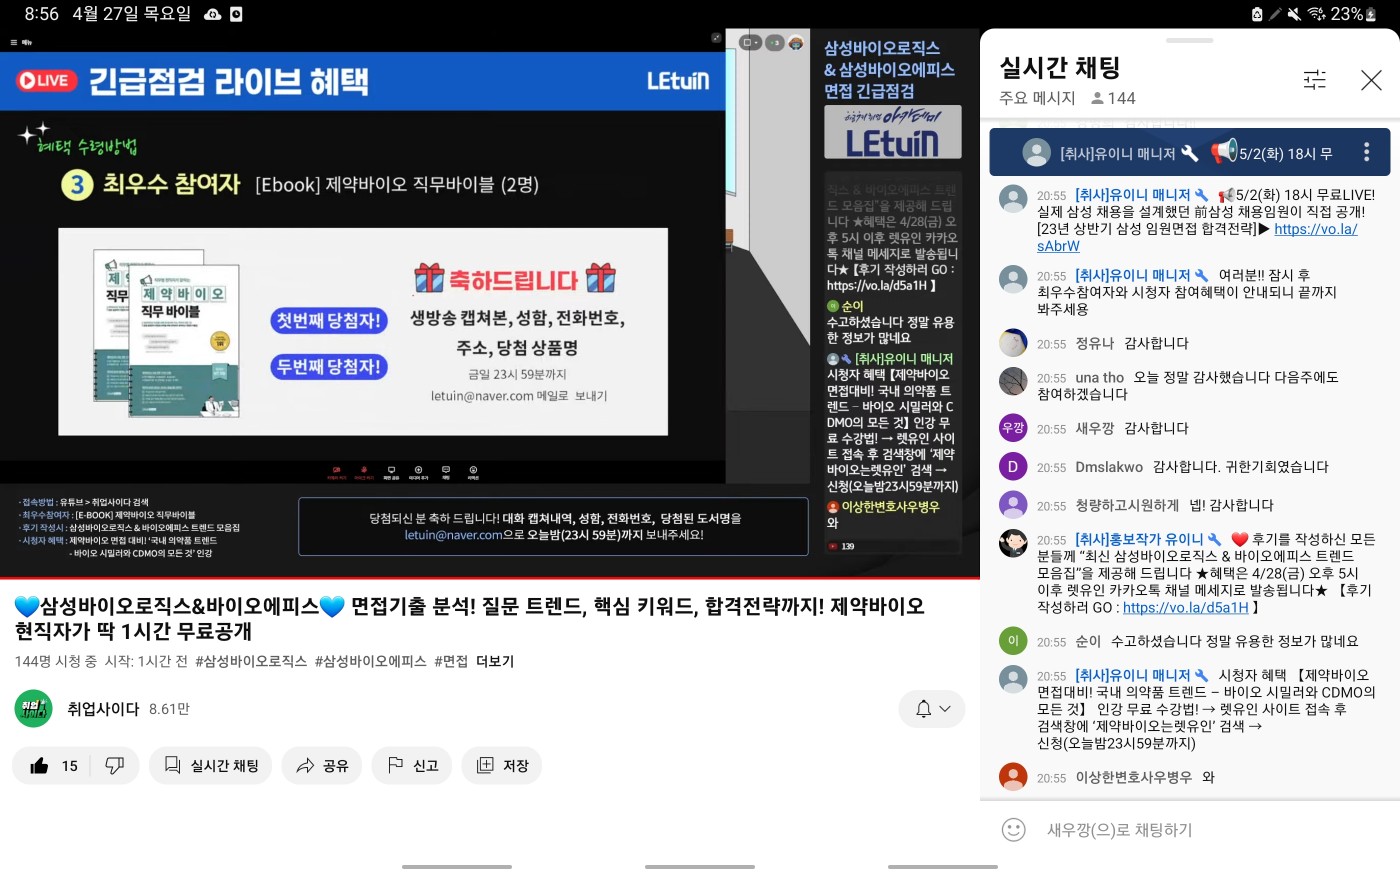Save video to playlist with 저장
Viewport: 1400px width, 876px height.
502,766
